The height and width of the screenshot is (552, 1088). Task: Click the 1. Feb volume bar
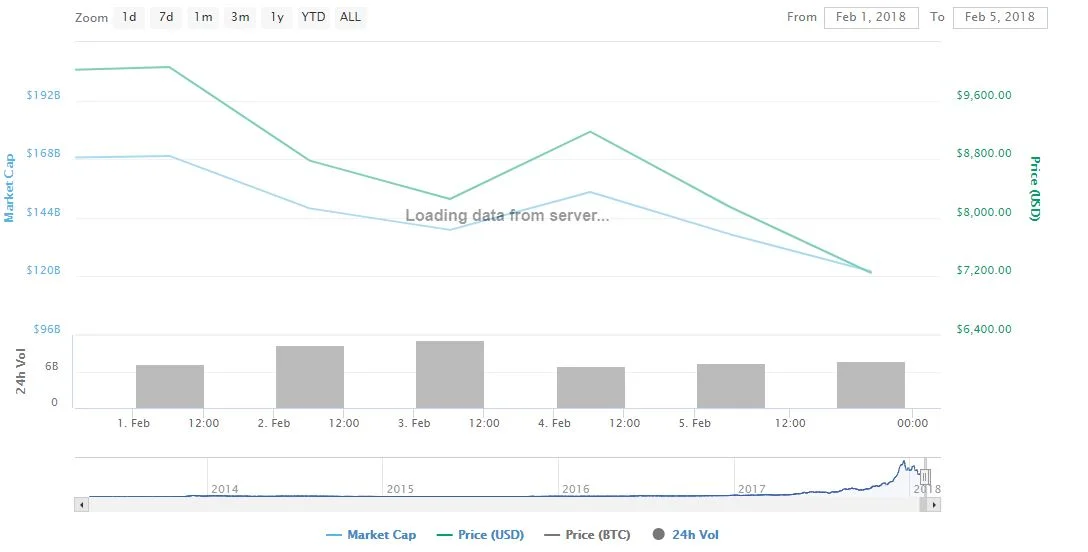click(170, 386)
